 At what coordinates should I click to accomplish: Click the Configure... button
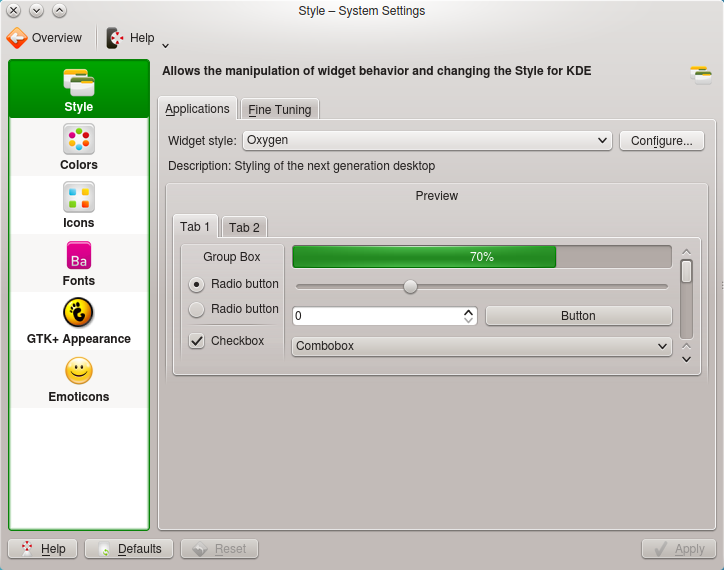tap(661, 140)
